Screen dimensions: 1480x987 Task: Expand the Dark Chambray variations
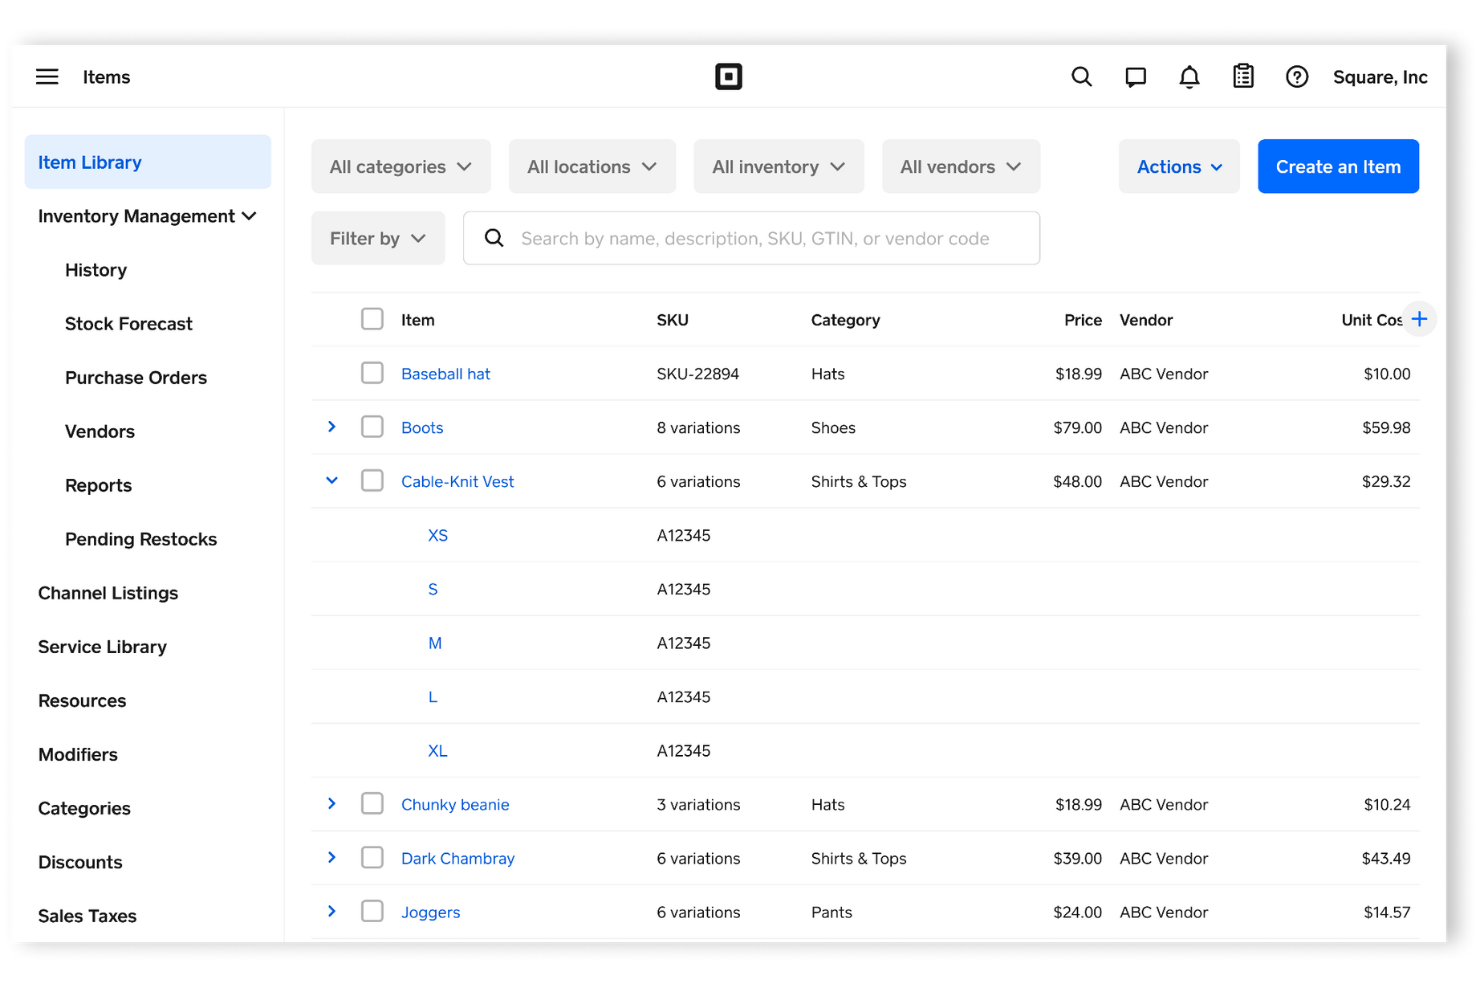(332, 858)
